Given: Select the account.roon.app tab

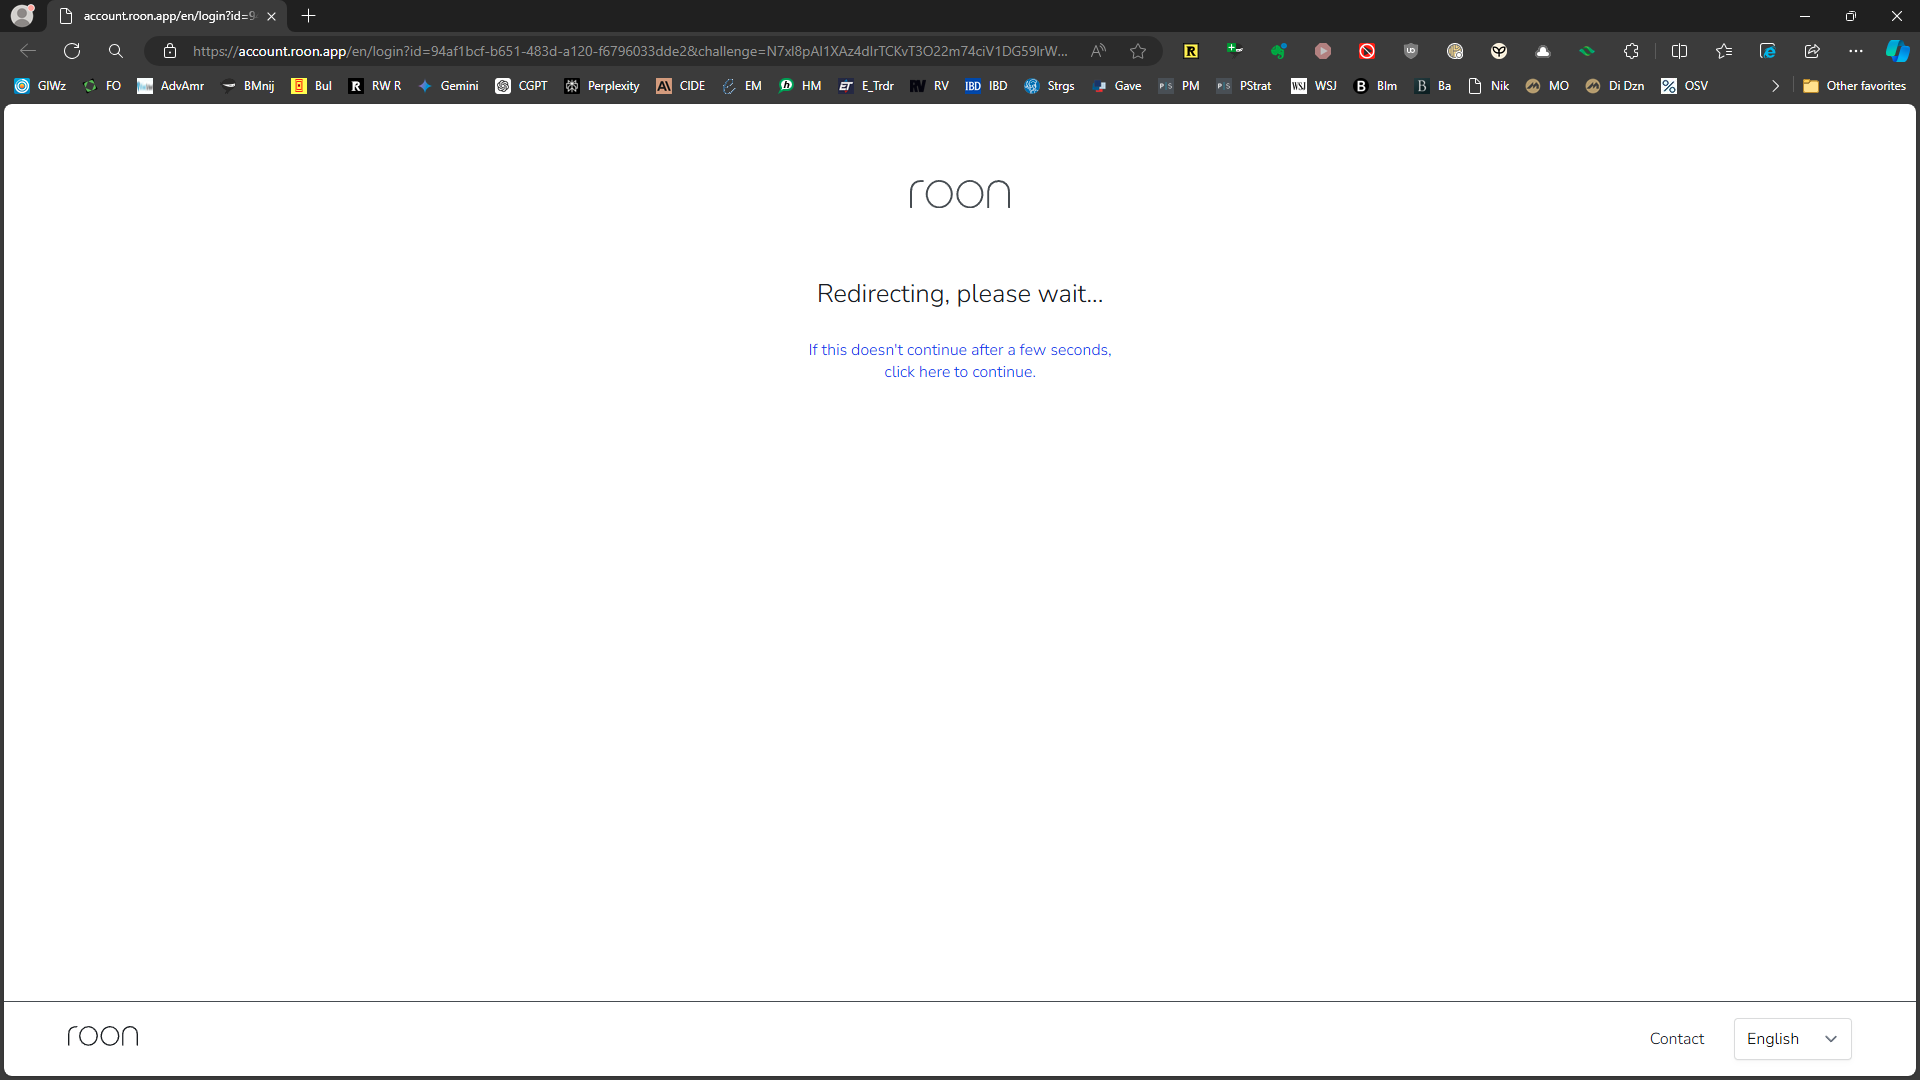Looking at the screenshot, I should 167,16.
